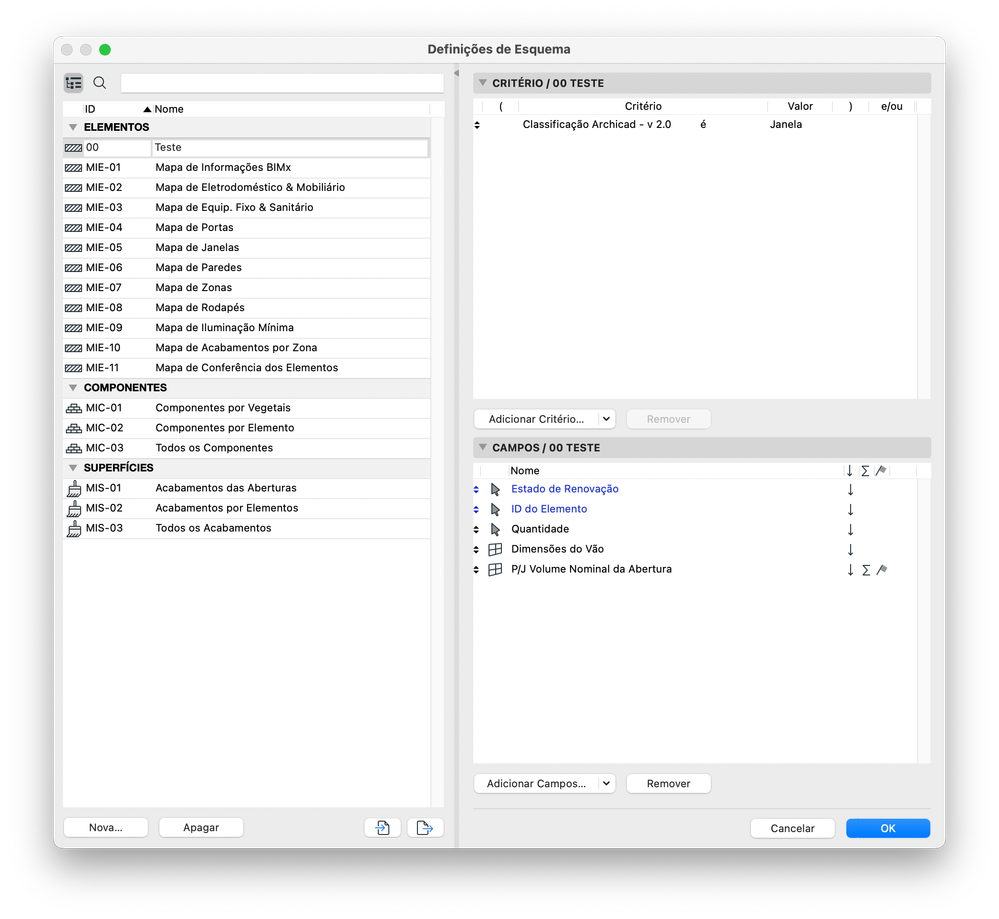Click the paintbrush icon of MIS-01

coord(74,489)
